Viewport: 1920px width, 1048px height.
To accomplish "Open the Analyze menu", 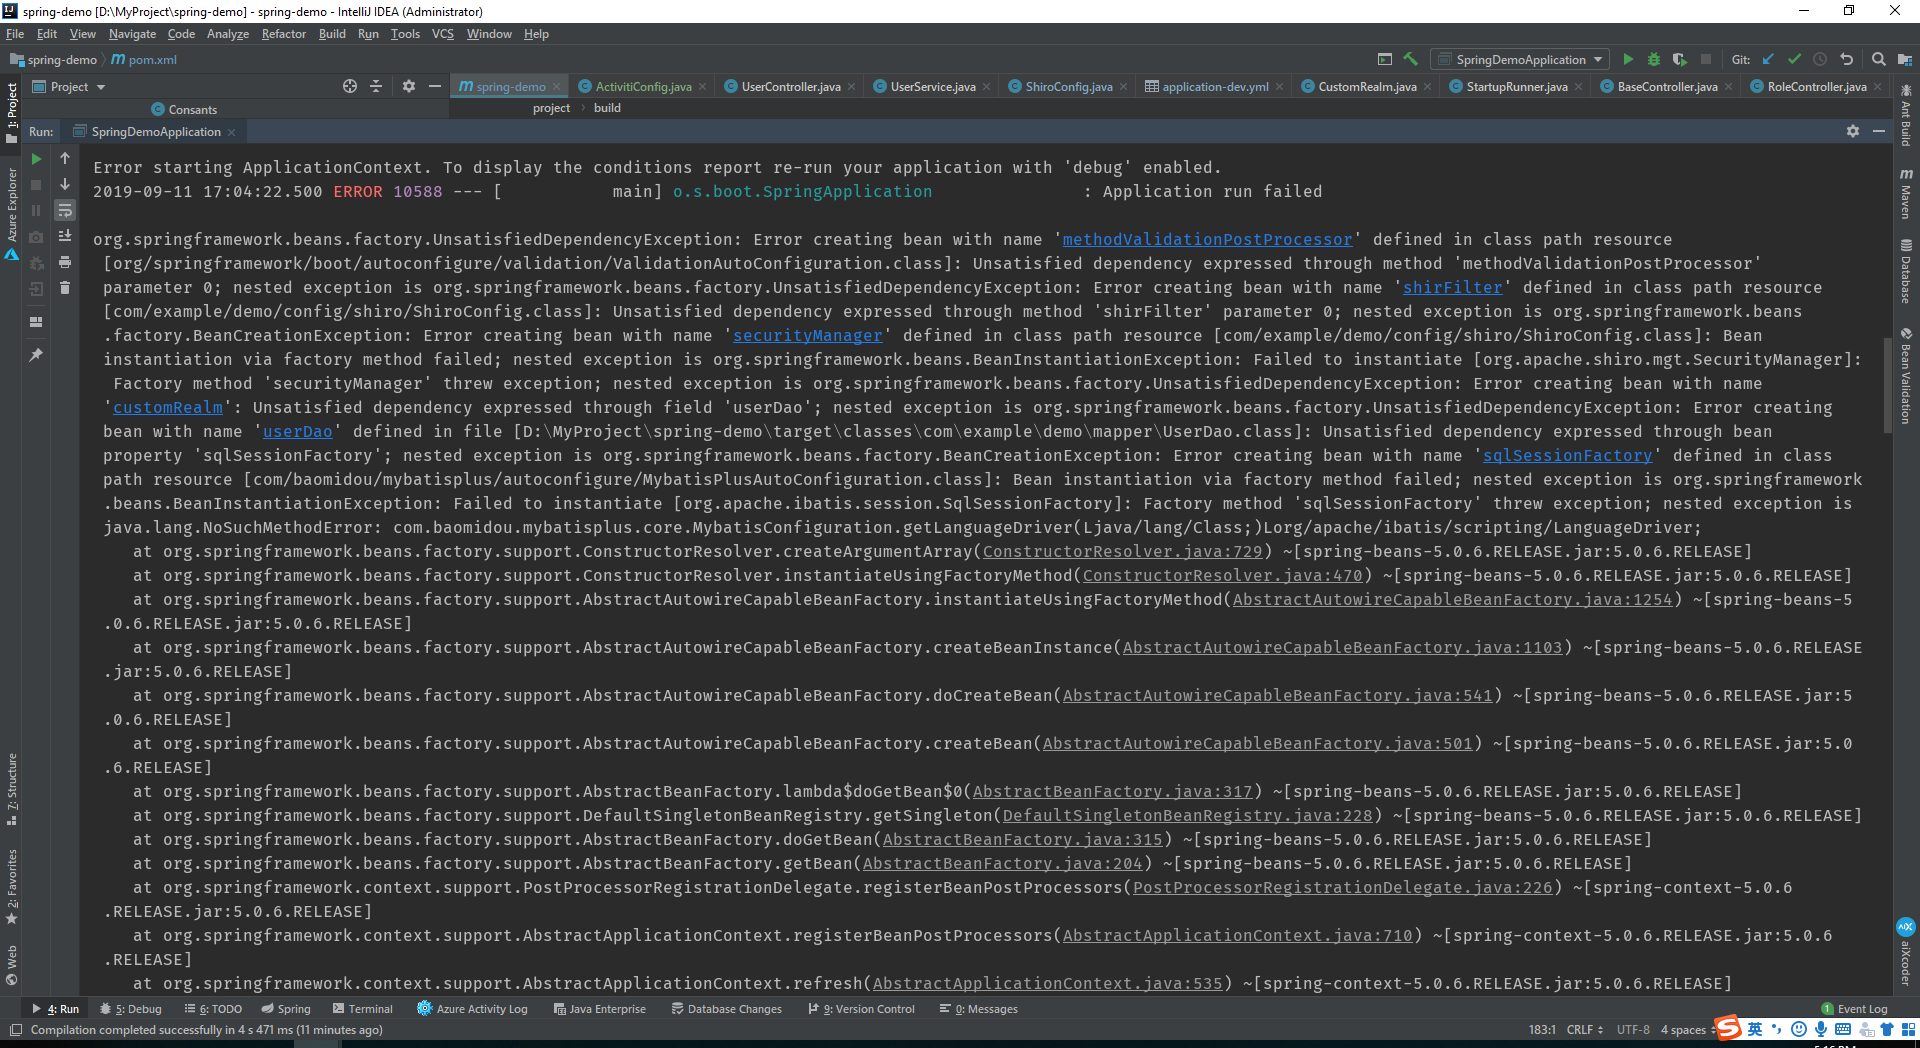I will 228,34.
